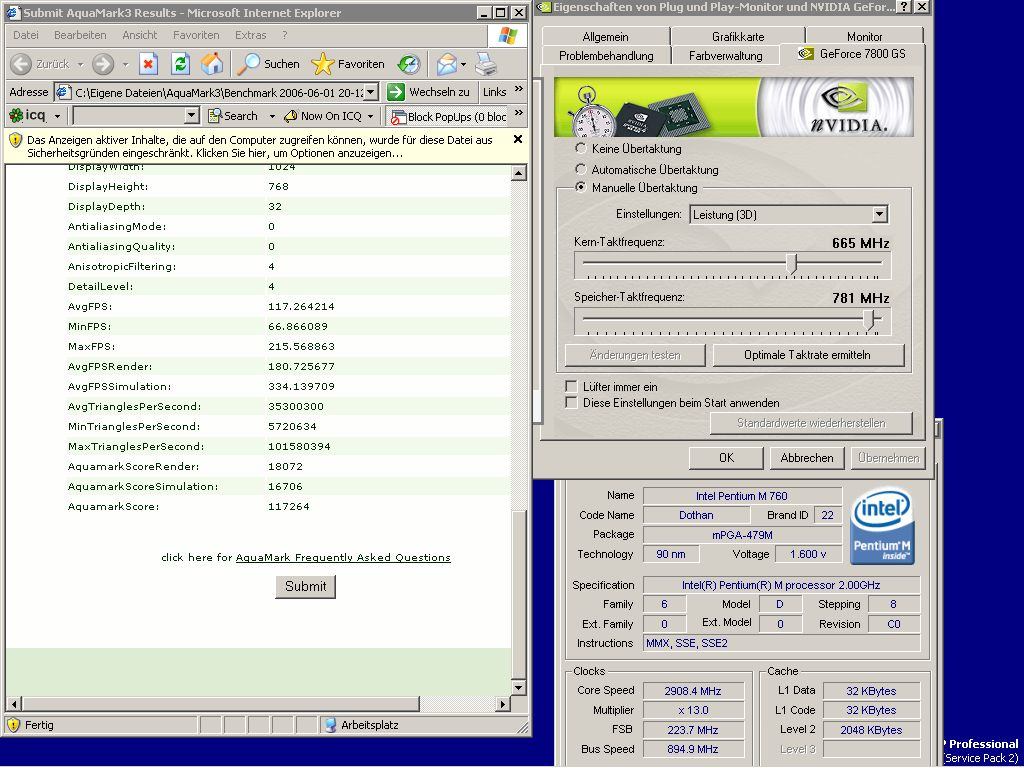Screen dimensions: 1024x768
Task: Click the Favoriten star icon
Action: pos(323,64)
